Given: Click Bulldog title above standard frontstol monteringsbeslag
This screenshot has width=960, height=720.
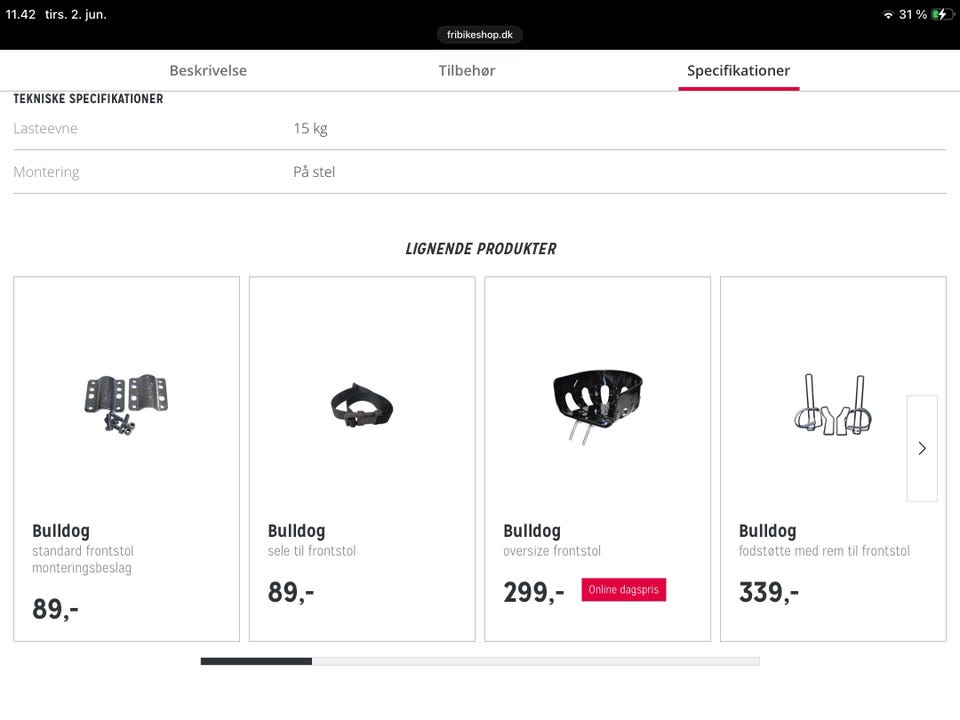Looking at the screenshot, I should (61, 531).
